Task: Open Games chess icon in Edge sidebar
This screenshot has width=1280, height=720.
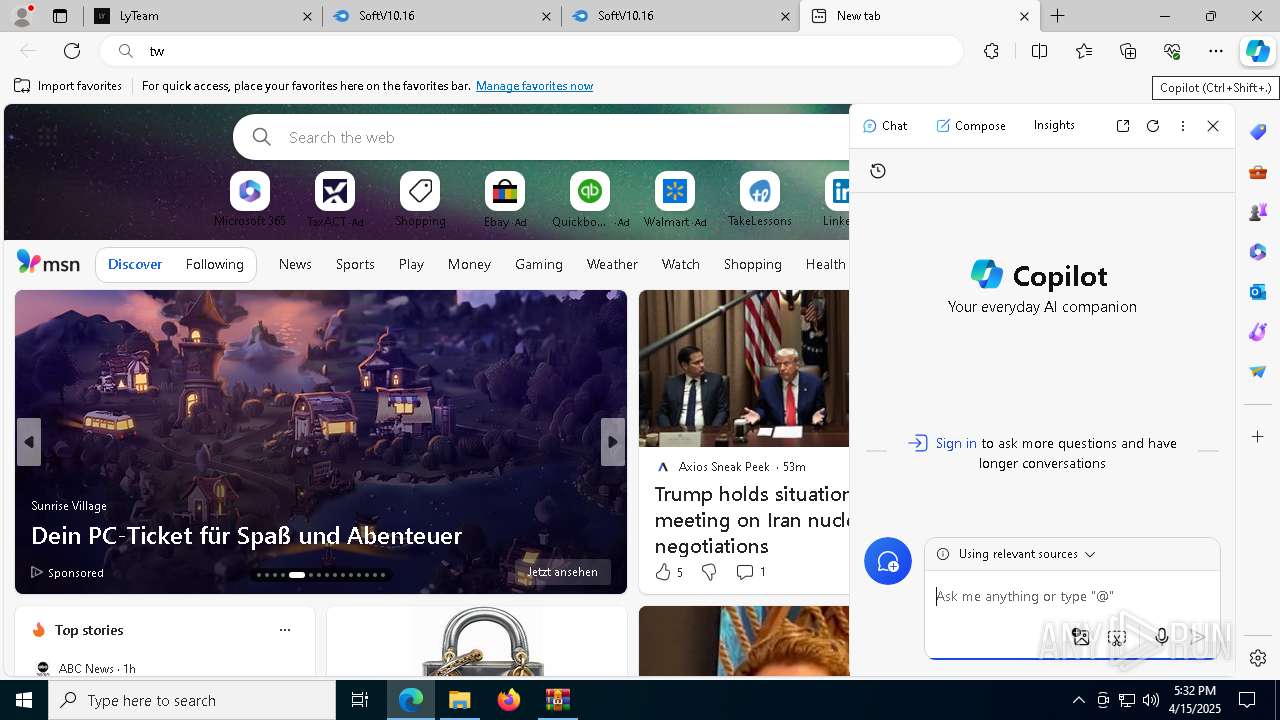Action: tap(1258, 212)
